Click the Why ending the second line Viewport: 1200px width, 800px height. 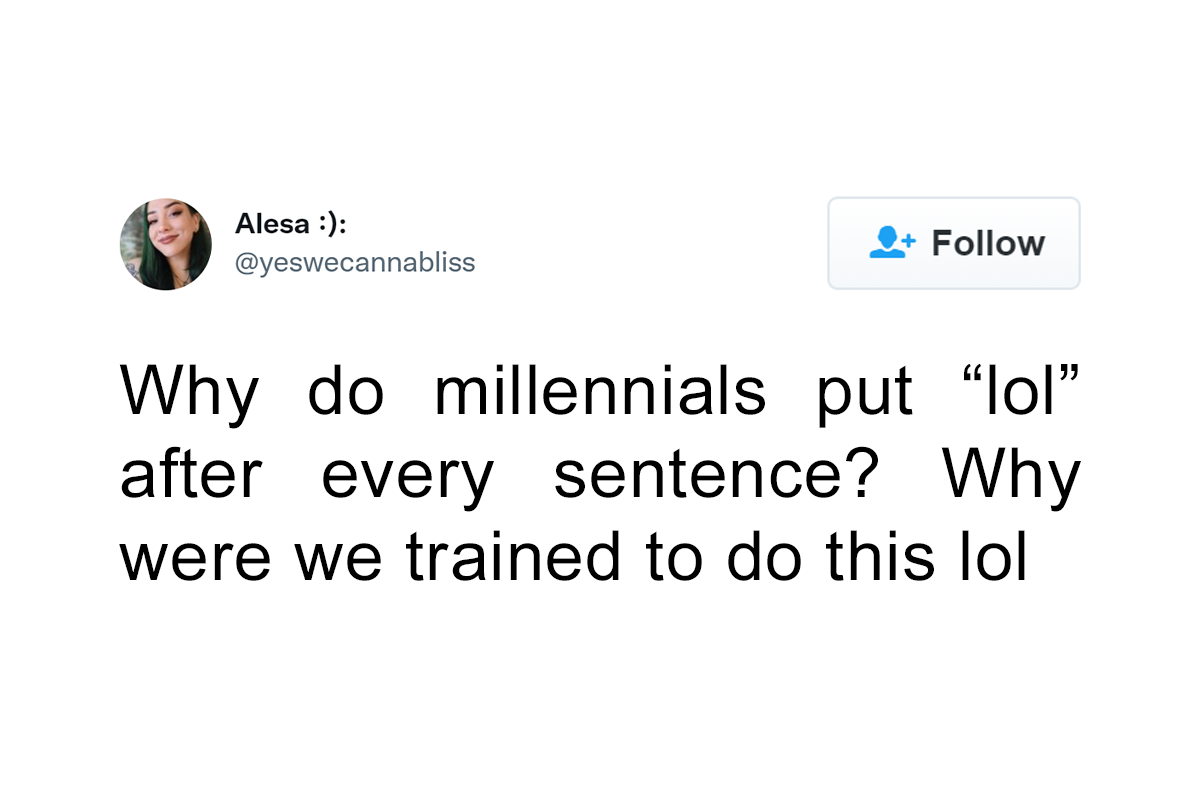(x=1011, y=476)
